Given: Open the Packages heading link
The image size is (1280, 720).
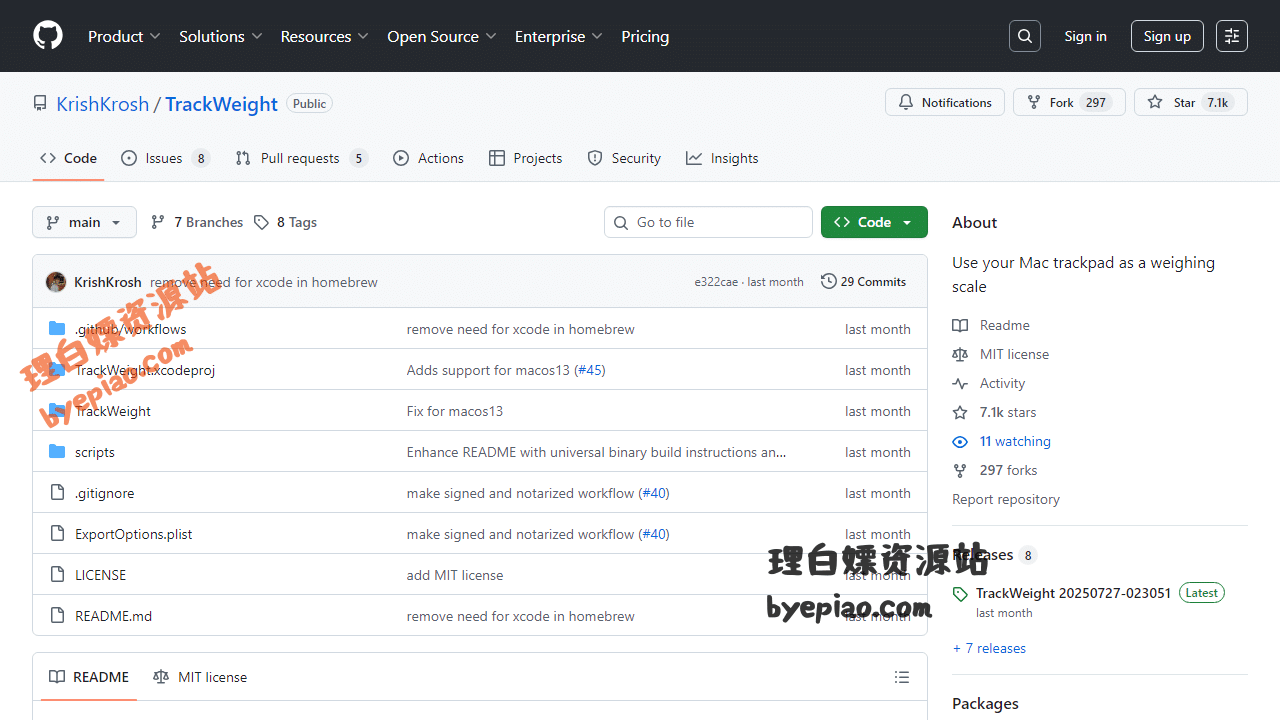Looking at the screenshot, I should point(985,704).
